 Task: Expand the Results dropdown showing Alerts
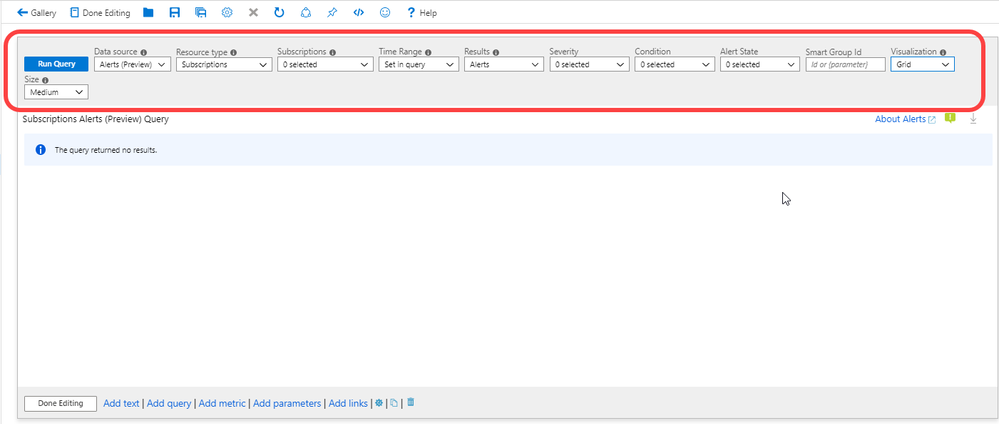[504, 64]
